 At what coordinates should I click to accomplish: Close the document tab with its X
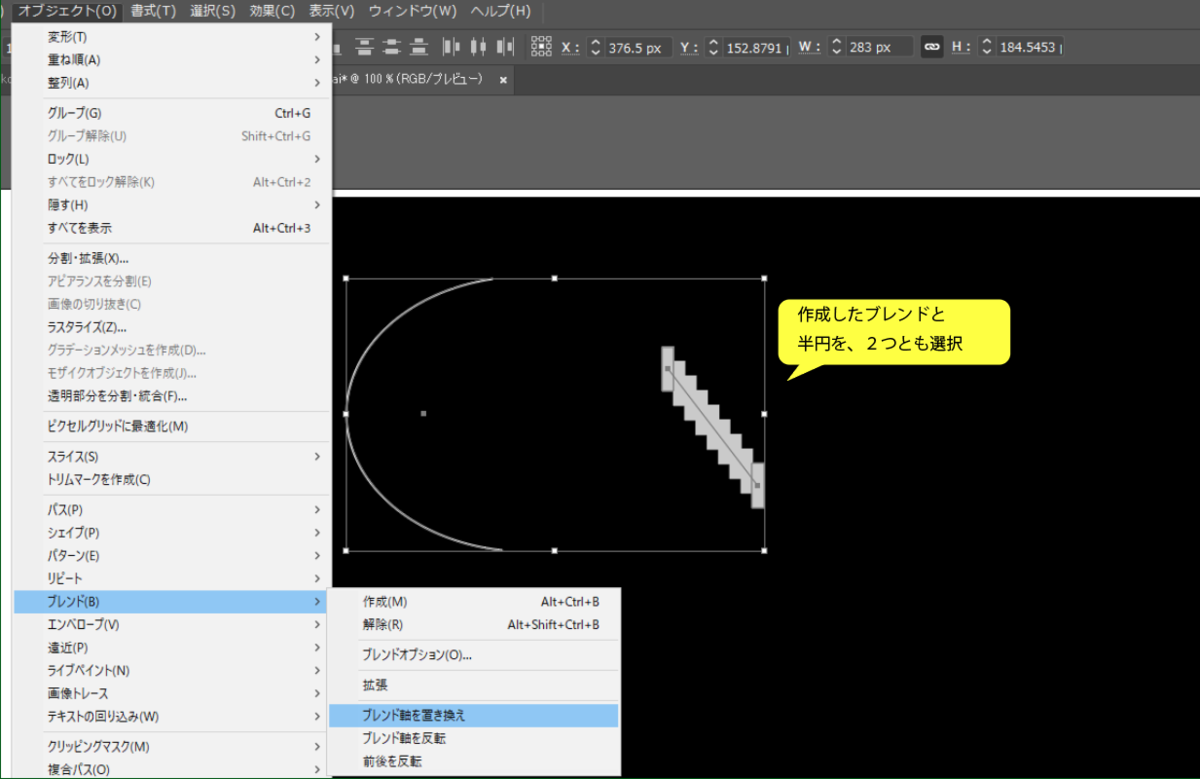pyautogui.click(x=503, y=79)
